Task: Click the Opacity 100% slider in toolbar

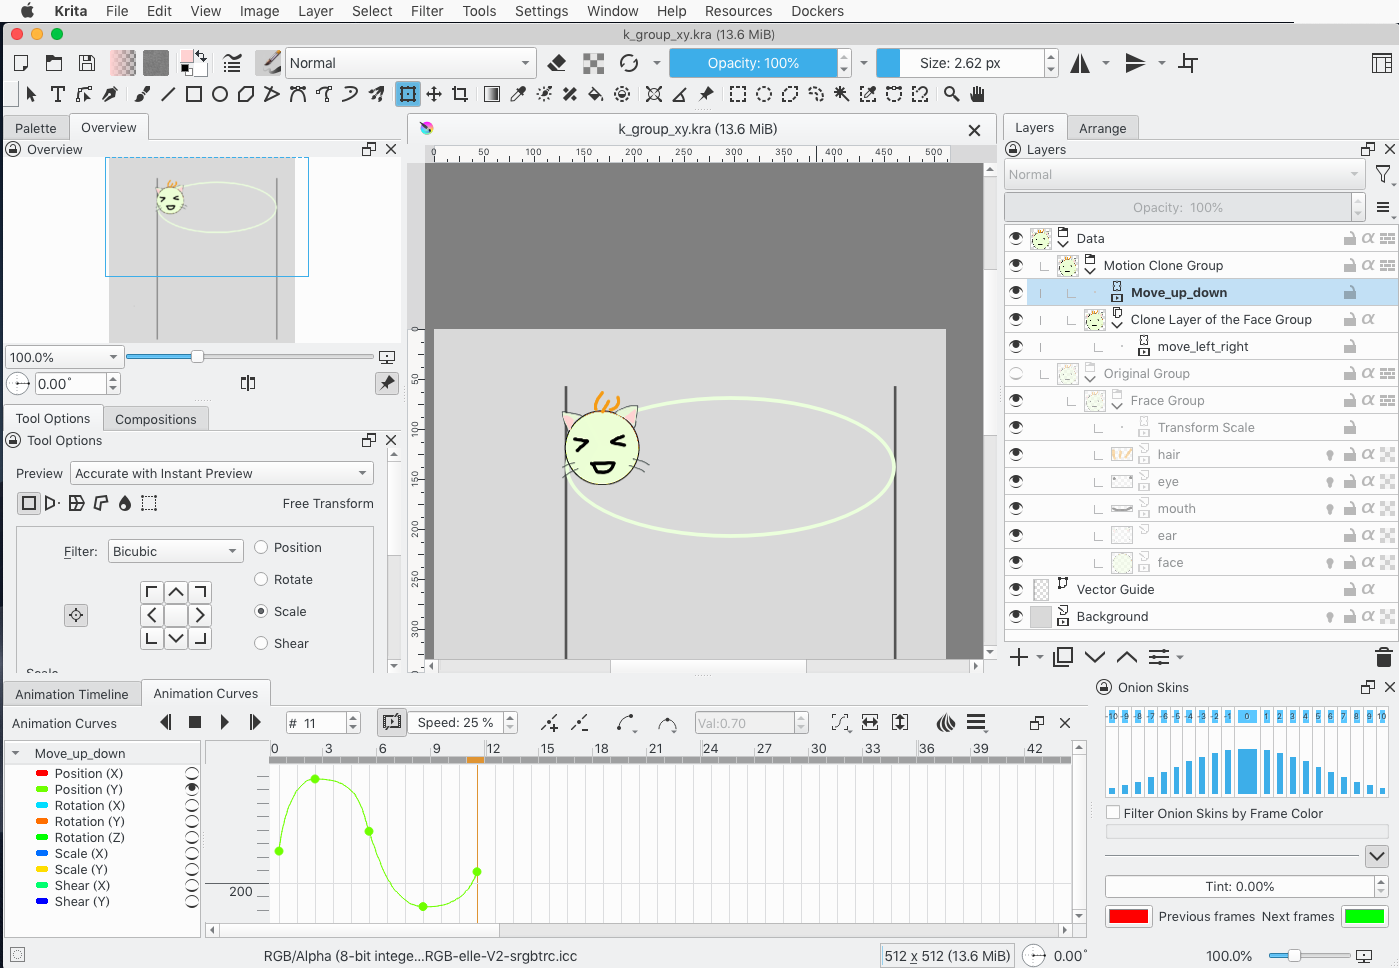Action: [753, 63]
